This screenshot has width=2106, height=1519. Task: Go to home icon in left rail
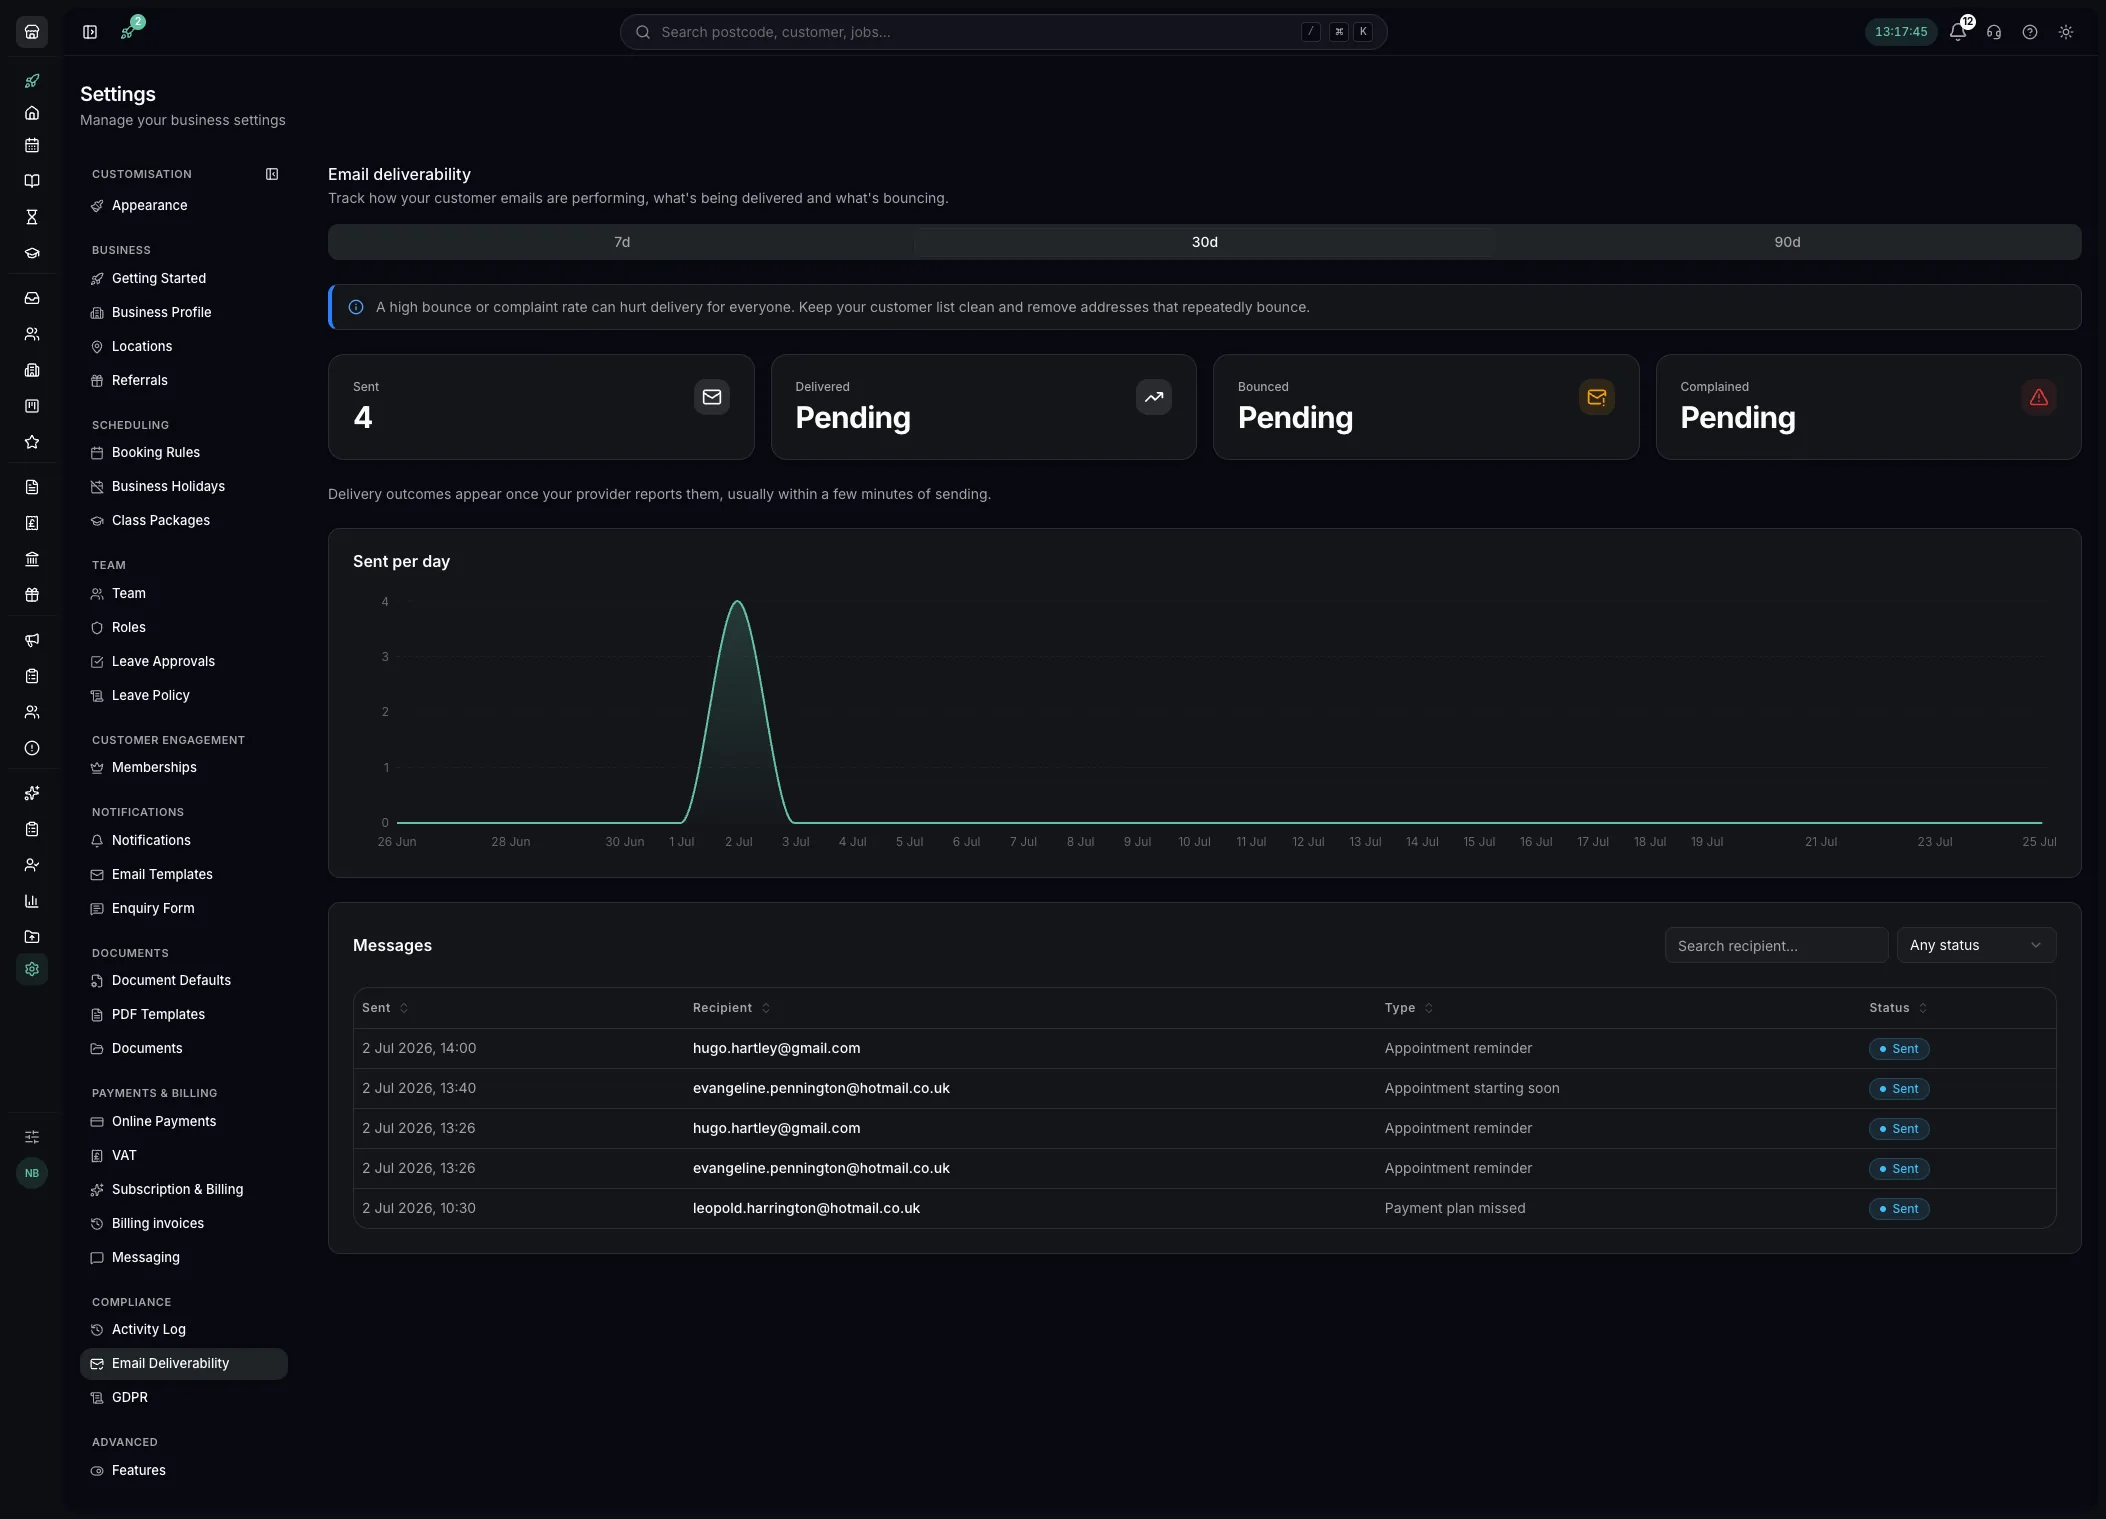(32, 113)
